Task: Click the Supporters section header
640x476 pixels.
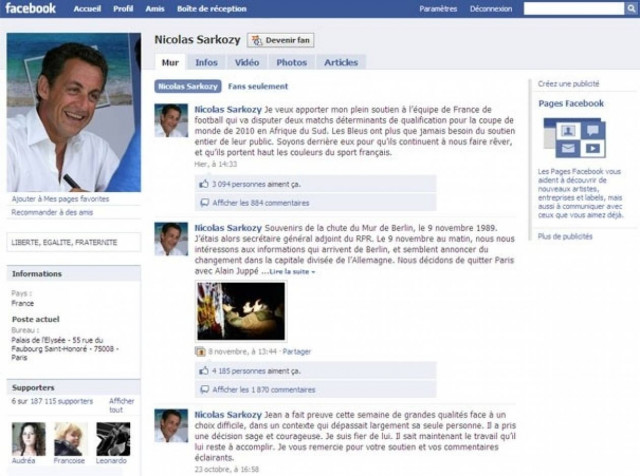Action: [74, 387]
